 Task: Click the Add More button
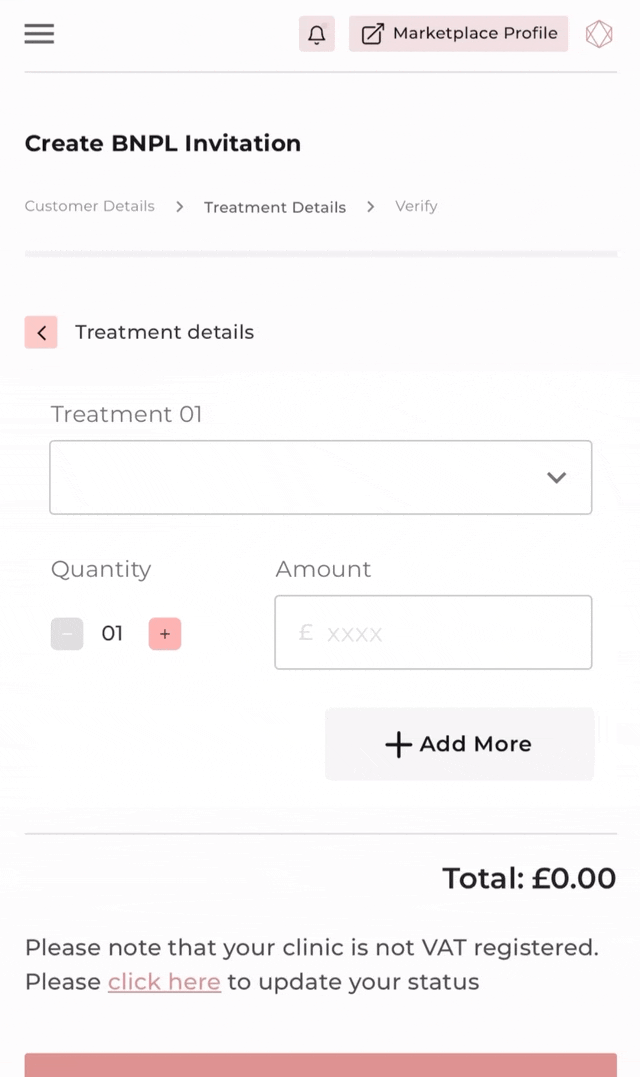tap(459, 744)
